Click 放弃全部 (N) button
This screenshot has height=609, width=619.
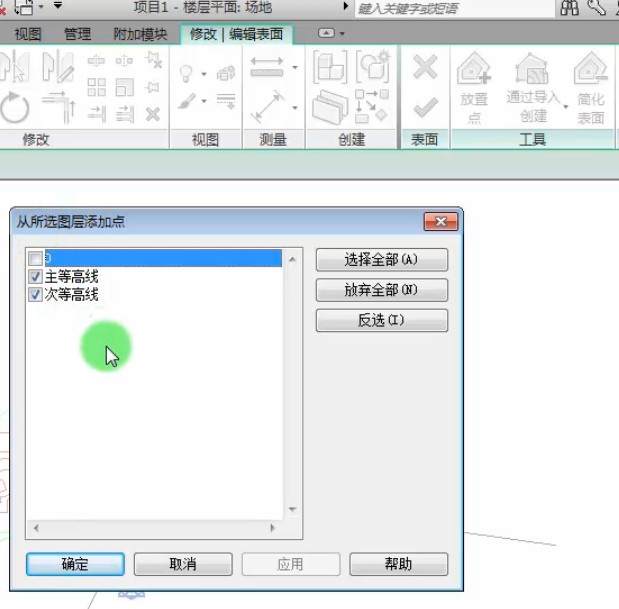381,290
